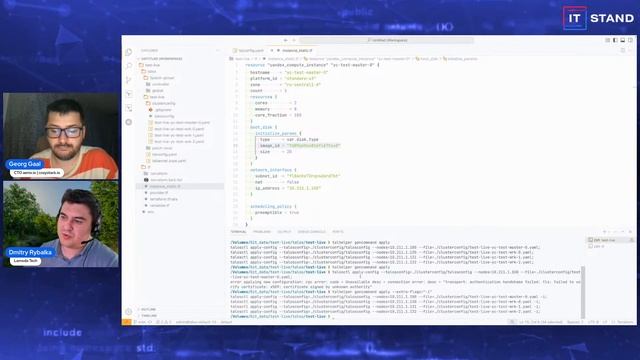Click the command center search box in the title bar
This screenshot has height=360, width=640.
tap(387, 40)
